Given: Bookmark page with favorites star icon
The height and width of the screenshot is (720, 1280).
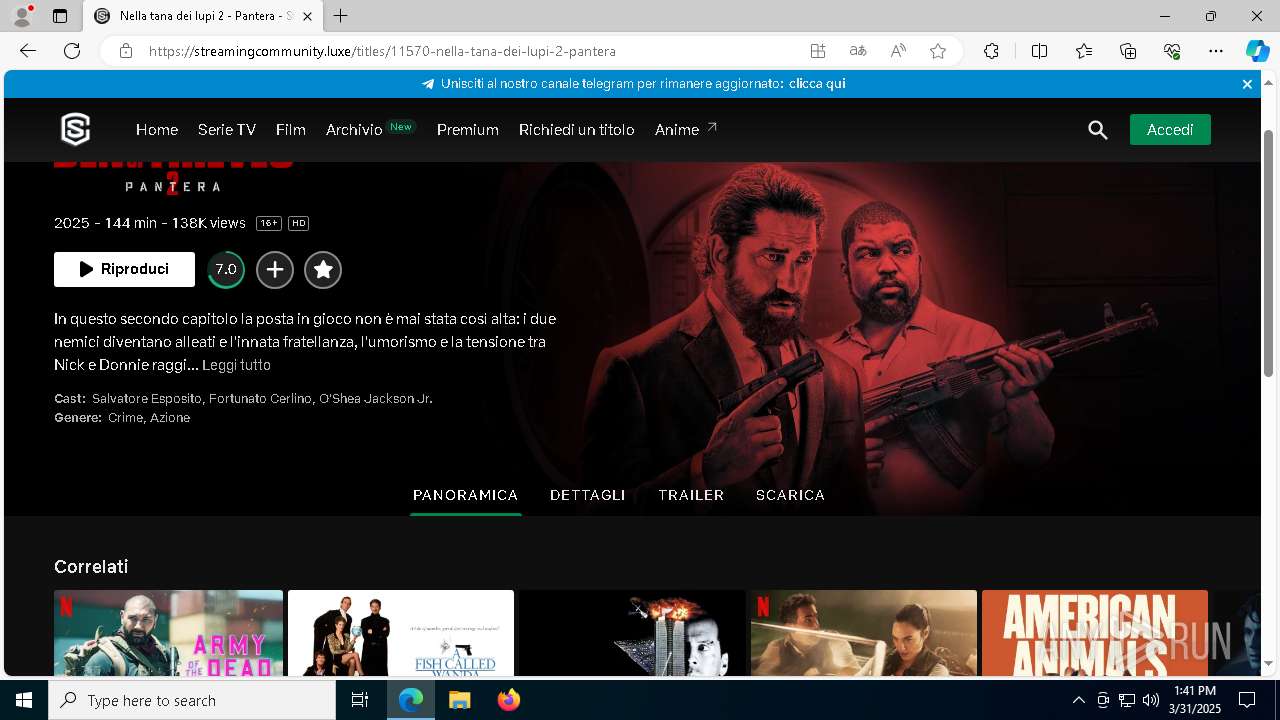Looking at the screenshot, I should point(938,51).
